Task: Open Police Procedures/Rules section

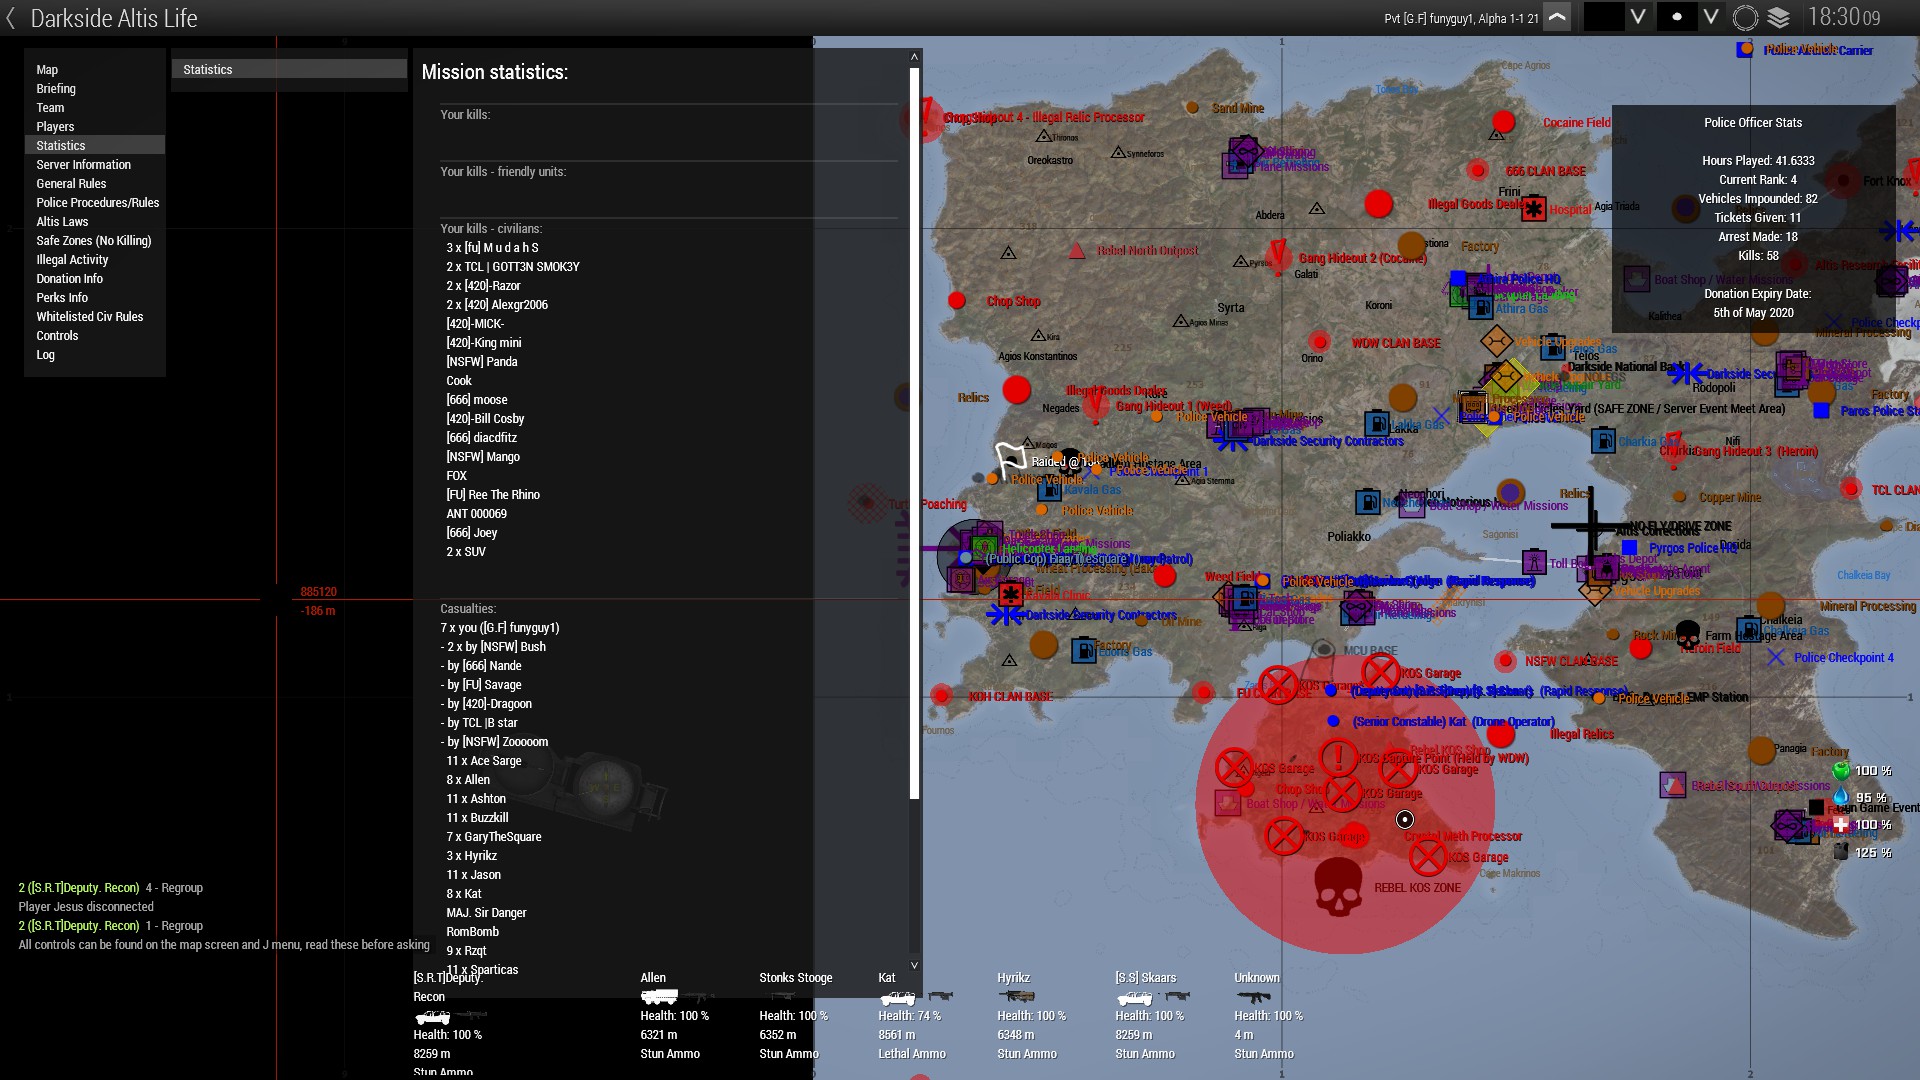Action: click(x=98, y=203)
